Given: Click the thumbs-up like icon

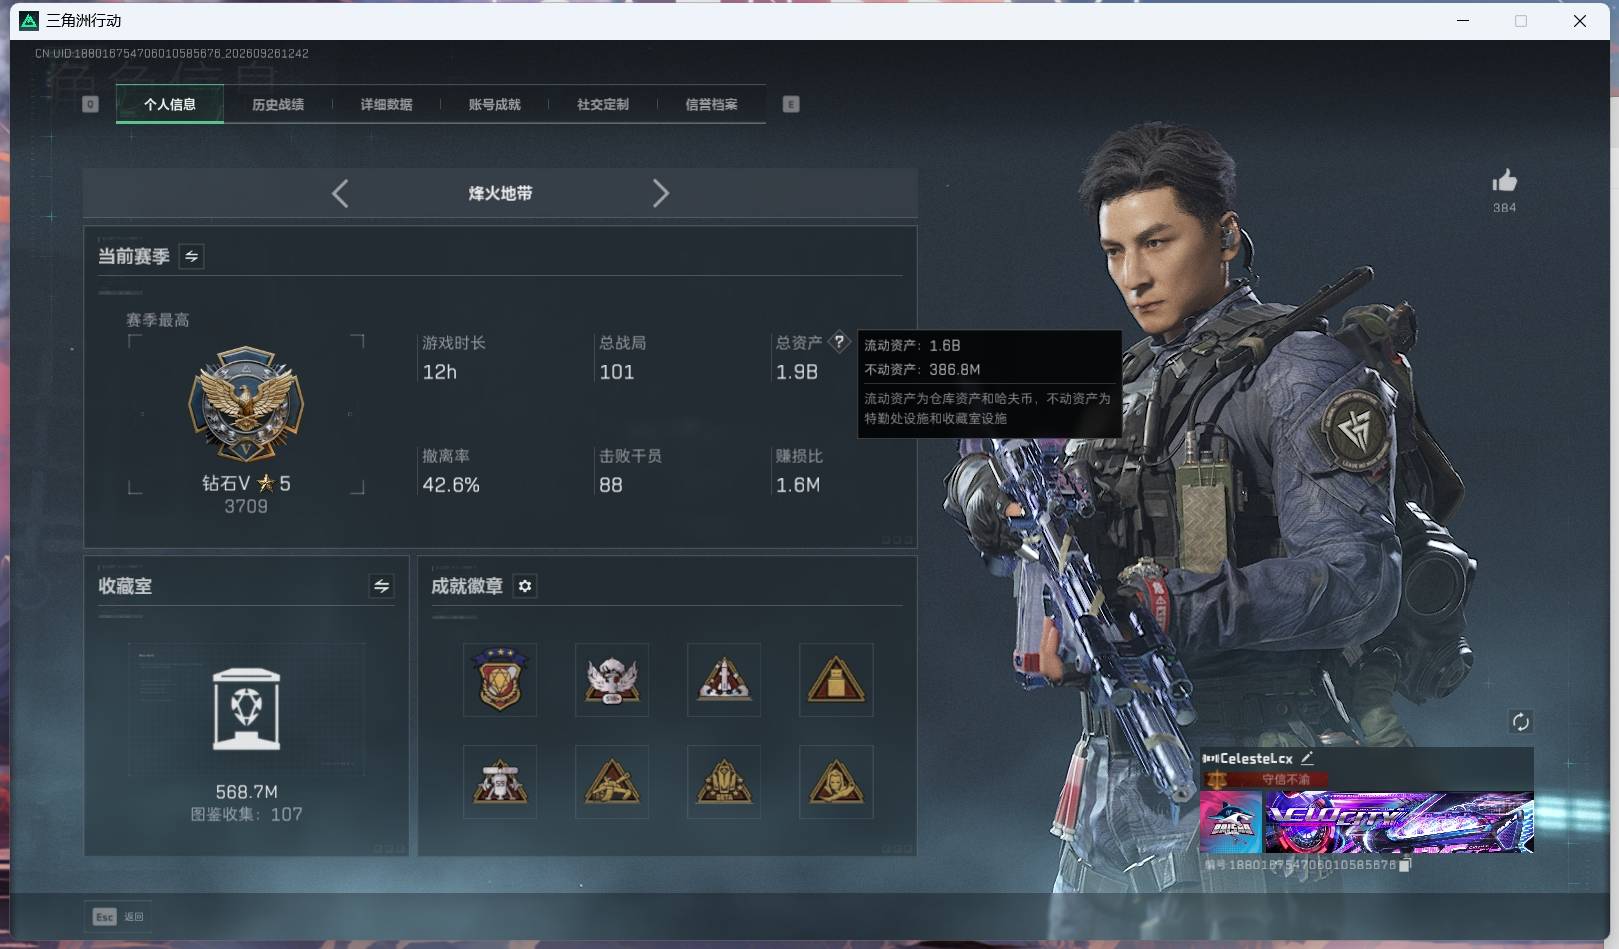Looking at the screenshot, I should click(x=1504, y=181).
